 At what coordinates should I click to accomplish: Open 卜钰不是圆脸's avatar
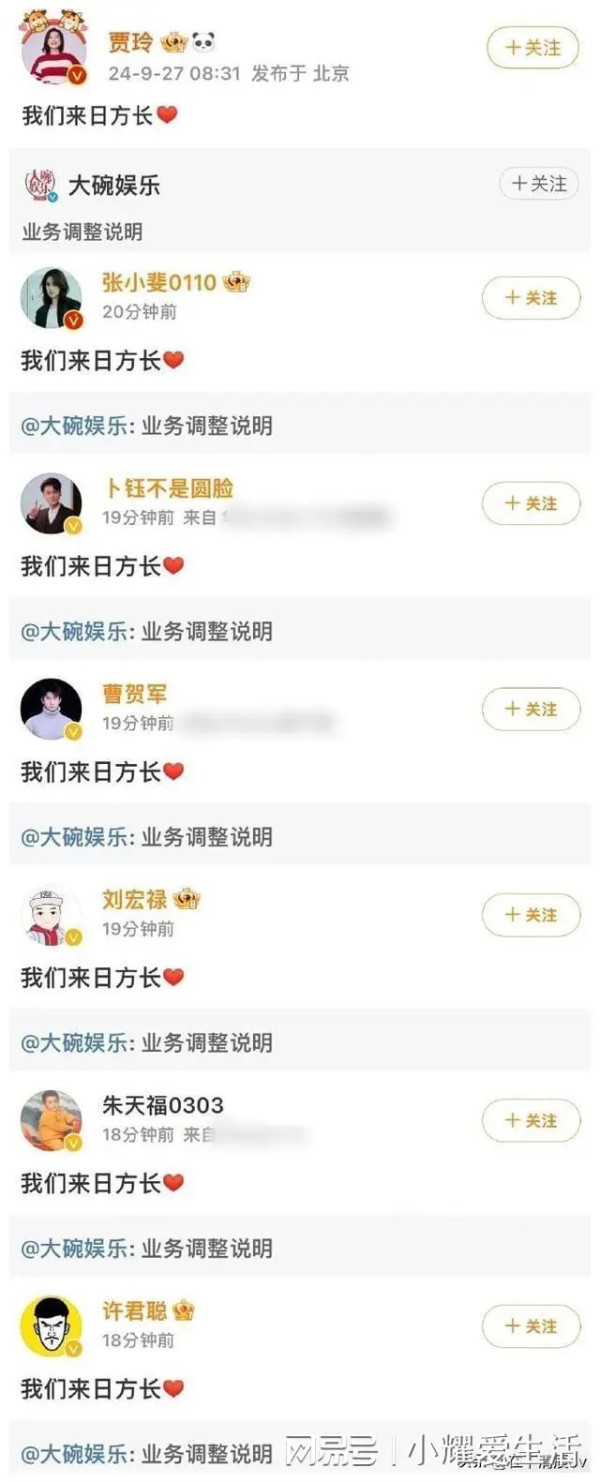point(51,503)
